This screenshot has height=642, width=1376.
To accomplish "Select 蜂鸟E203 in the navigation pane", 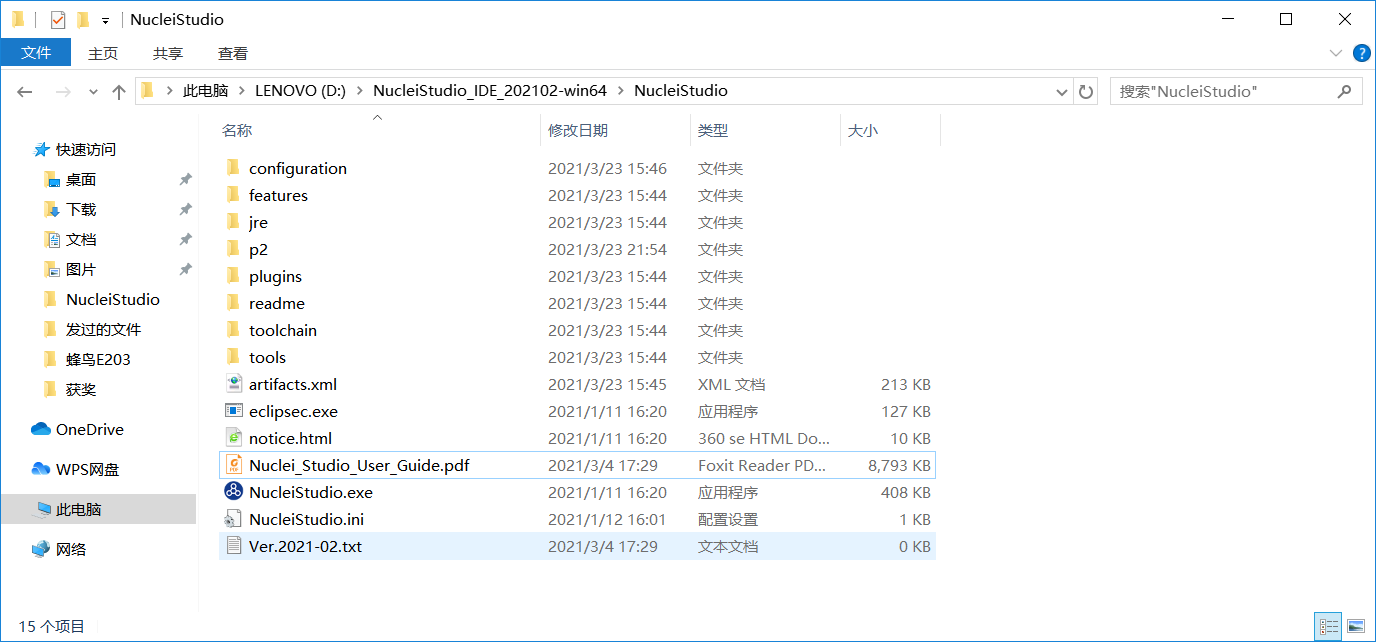I will tap(98, 359).
